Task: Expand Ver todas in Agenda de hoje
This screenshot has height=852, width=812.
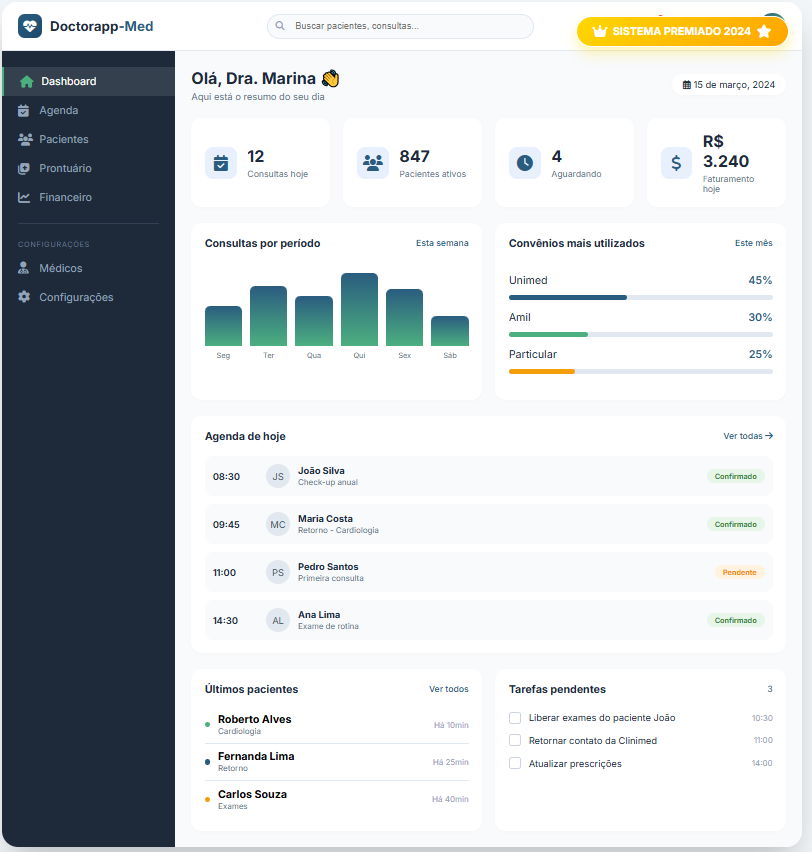Action: pyautogui.click(x=748, y=436)
